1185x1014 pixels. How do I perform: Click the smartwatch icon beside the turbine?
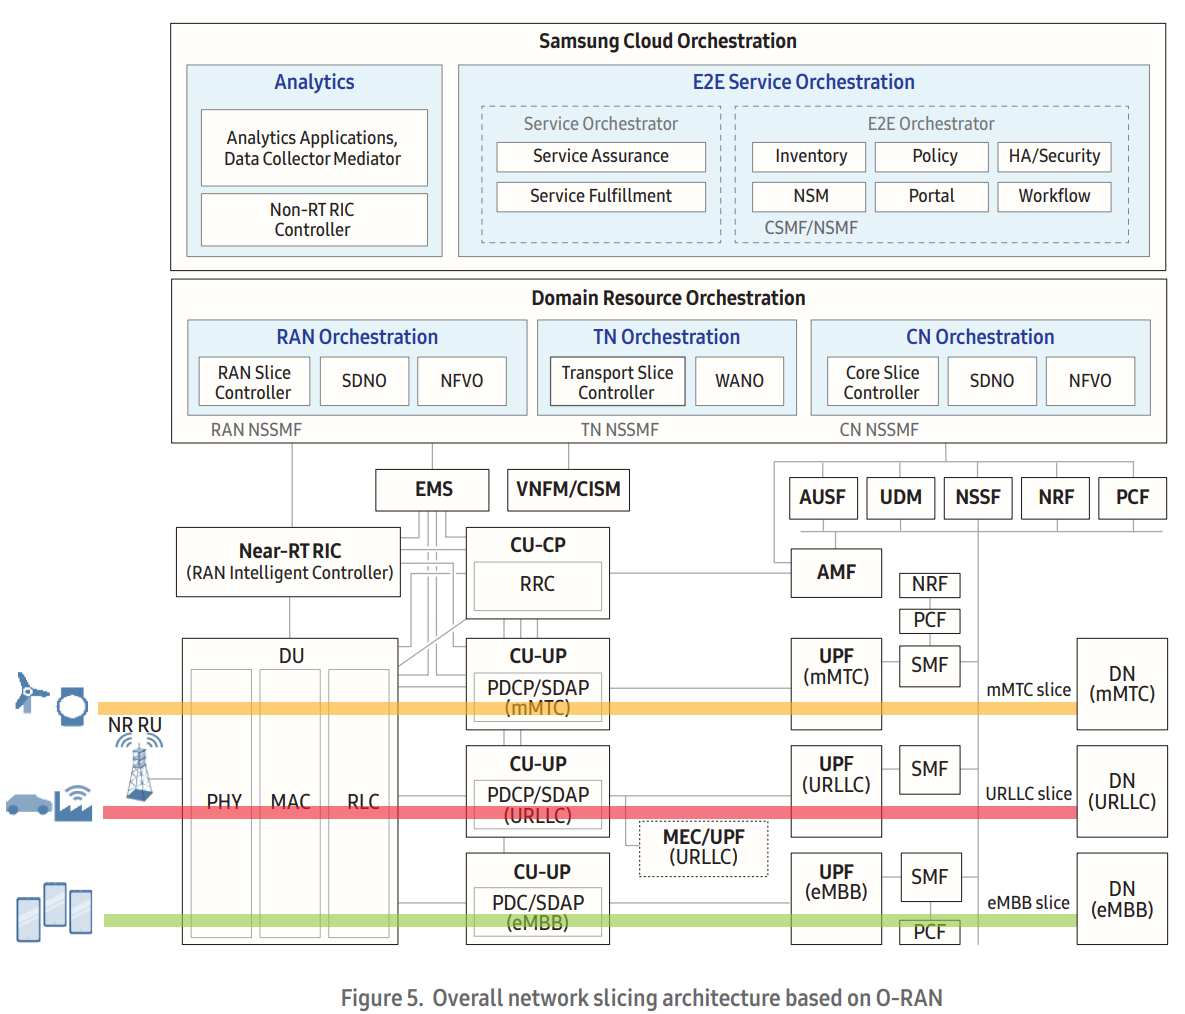click(x=73, y=706)
